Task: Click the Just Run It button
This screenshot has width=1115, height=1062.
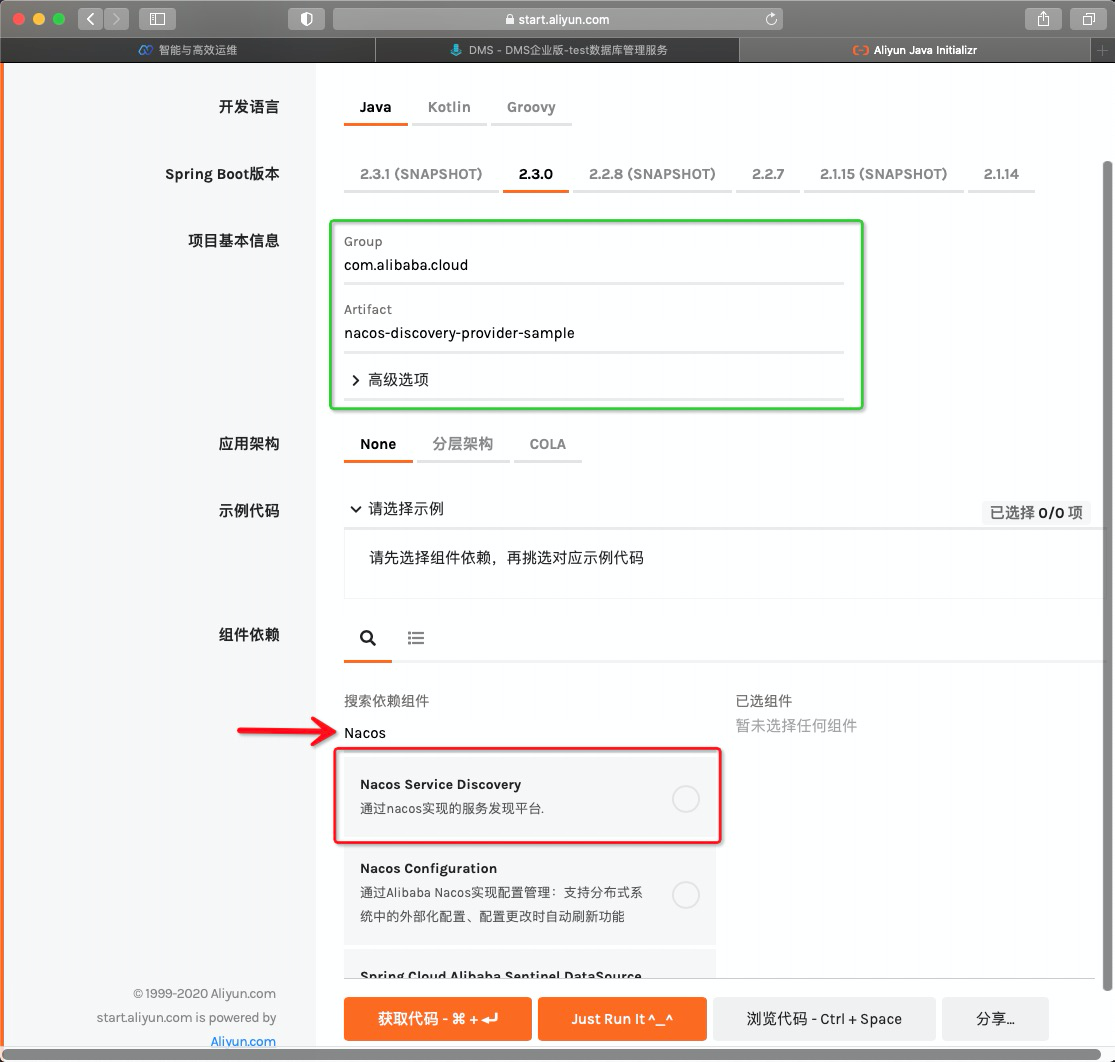Action: pos(622,1019)
